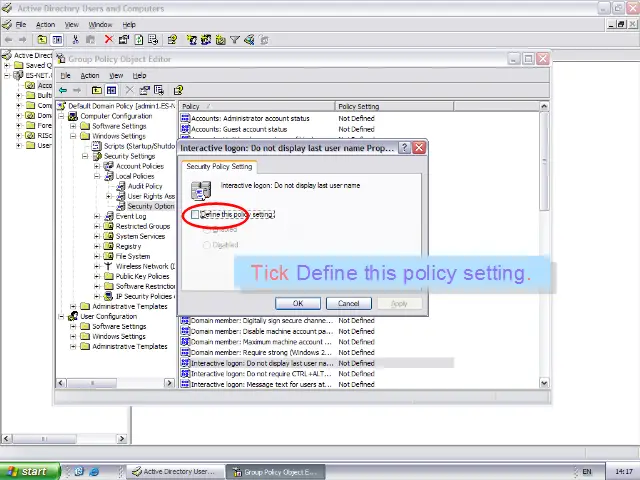Click the greyed Apply button
The height and width of the screenshot is (480, 640).
pos(399,303)
